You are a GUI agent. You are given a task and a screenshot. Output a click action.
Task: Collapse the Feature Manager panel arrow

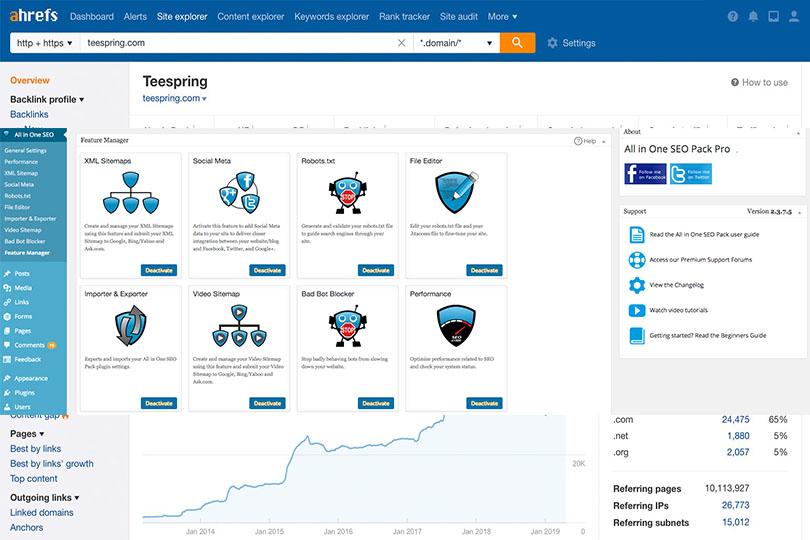tap(603, 142)
